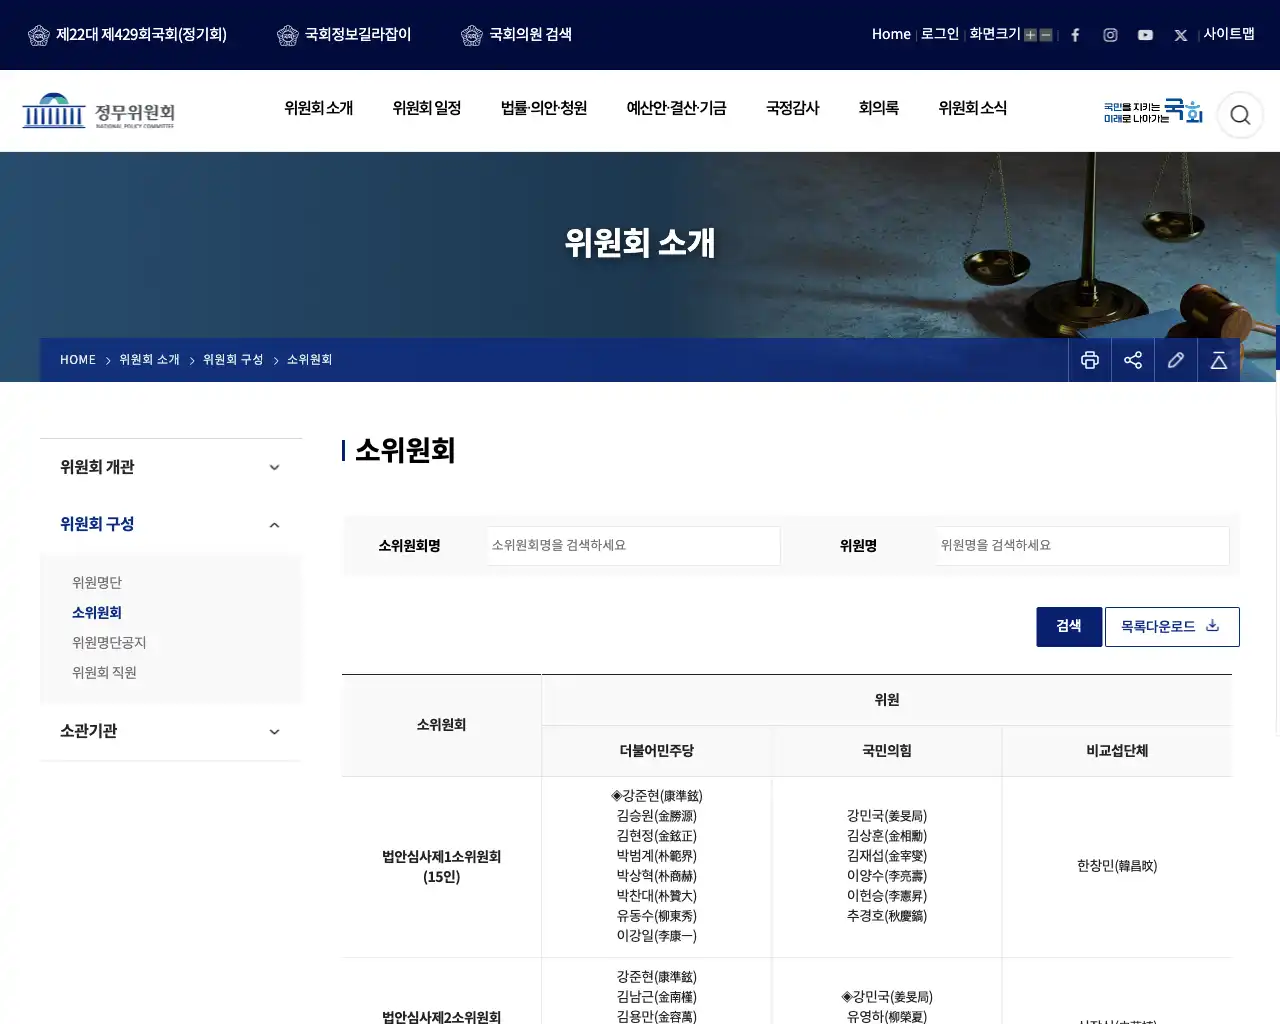Click the pencil edit icon
1280x1024 pixels.
[1176, 360]
